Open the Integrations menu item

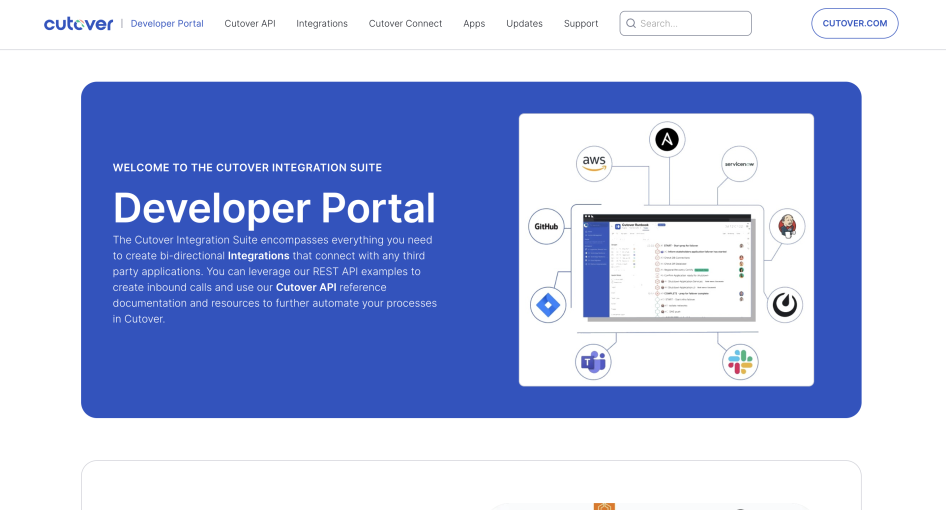point(322,24)
